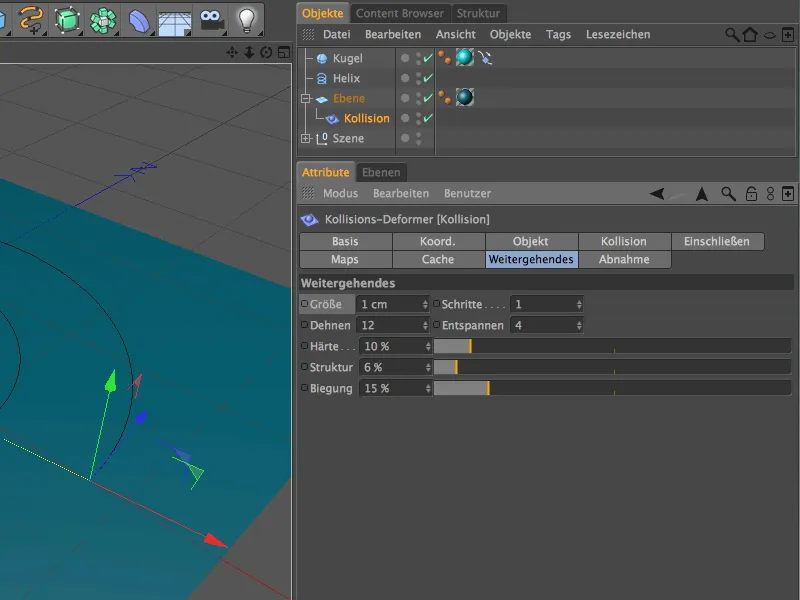Show the Weitergehendes settings page

(x=531, y=258)
